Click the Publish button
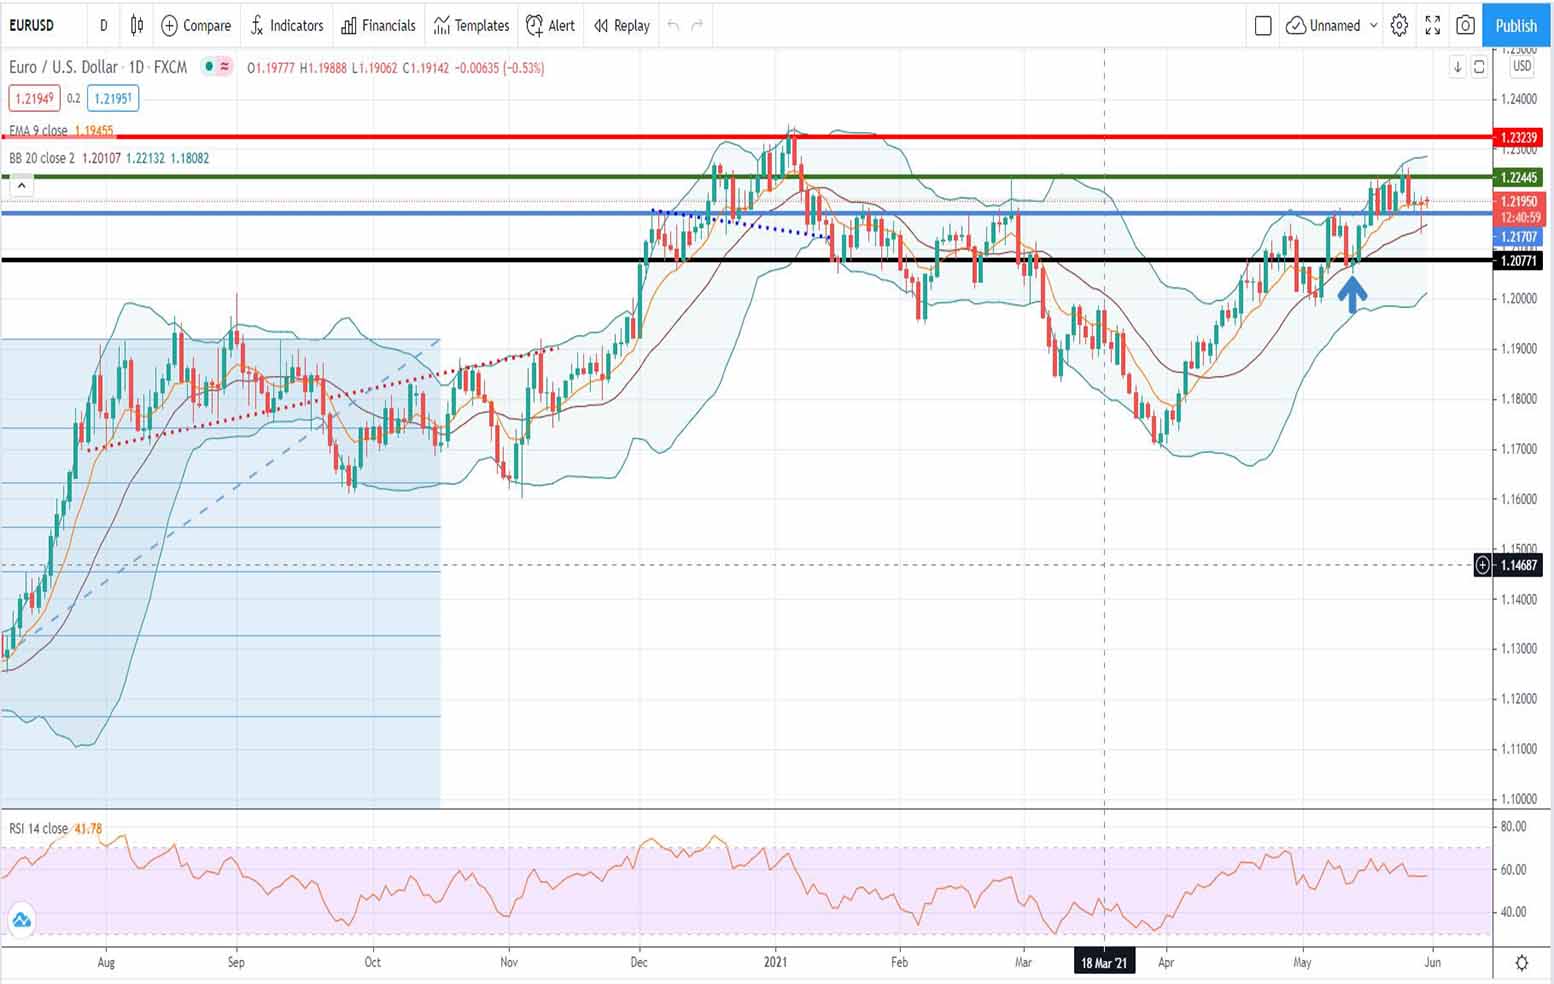The height and width of the screenshot is (984, 1554). click(x=1515, y=25)
